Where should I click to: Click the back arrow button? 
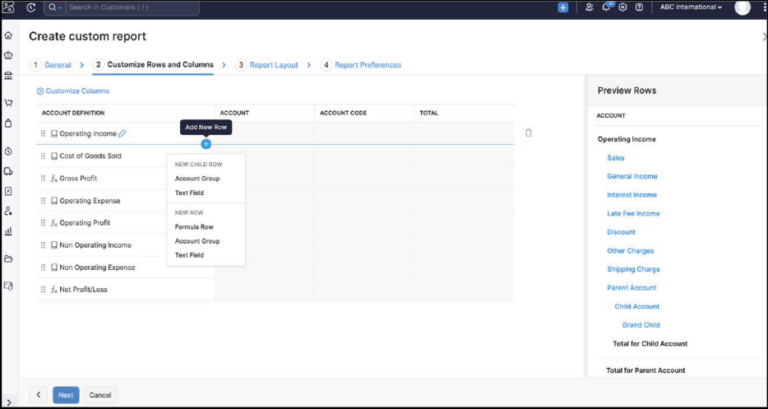[38, 395]
